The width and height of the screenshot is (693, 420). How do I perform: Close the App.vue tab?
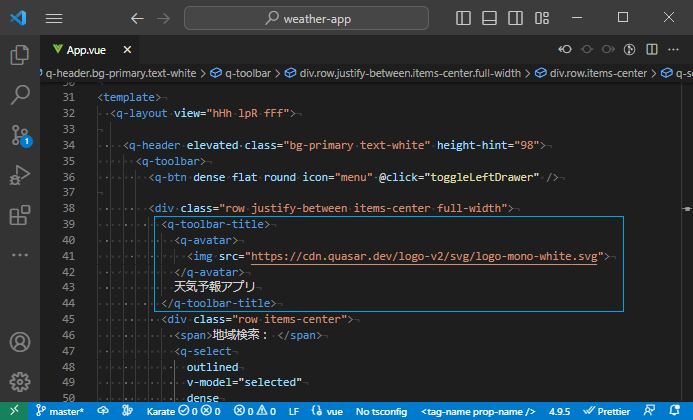[x=127, y=50]
